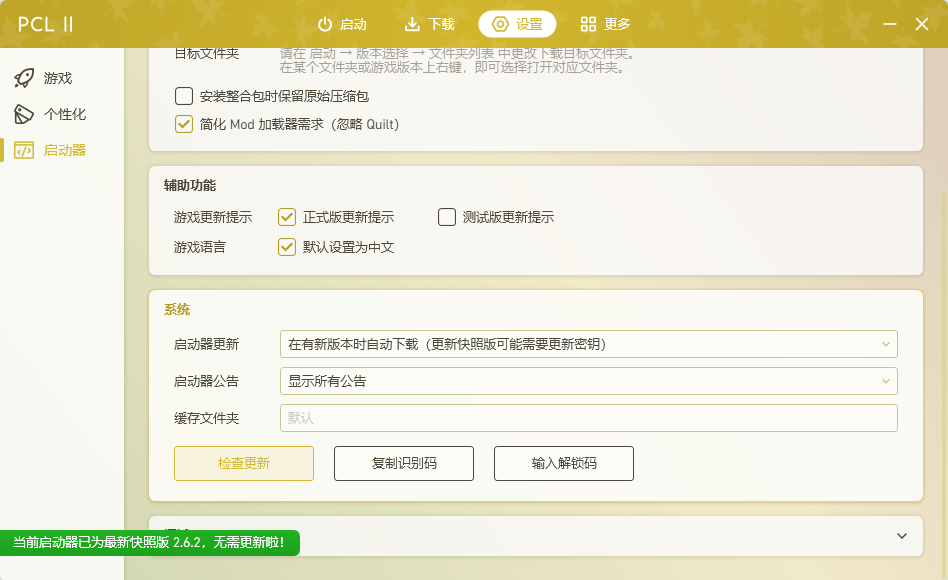The image size is (948, 580).
Task: Open the 启动器公告 dropdown
Action: (x=588, y=381)
